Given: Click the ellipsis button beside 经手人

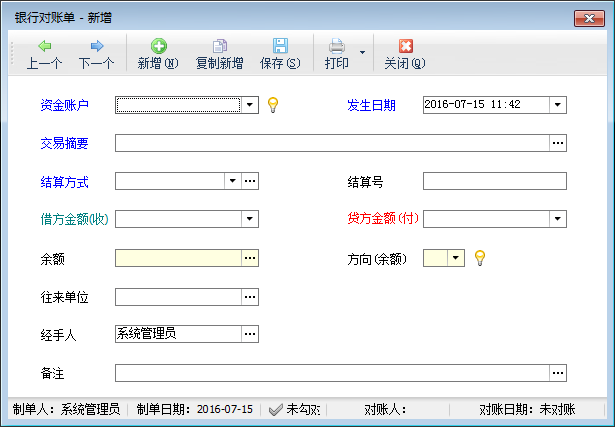Looking at the screenshot, I should [x=250, y=334].
